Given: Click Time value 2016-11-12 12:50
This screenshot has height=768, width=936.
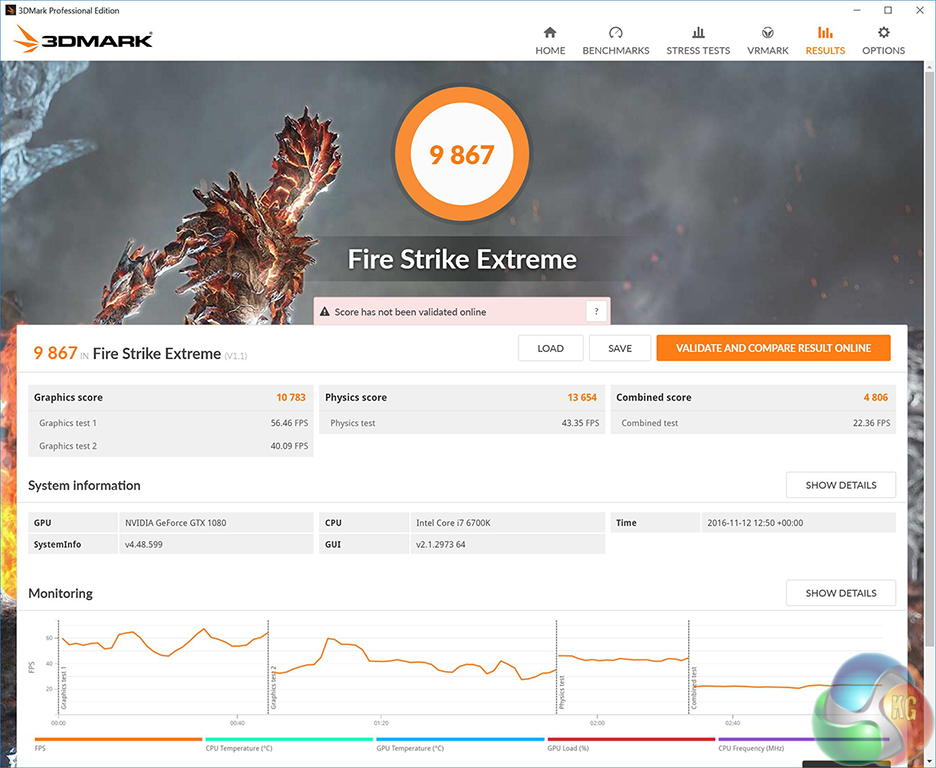Looking at the screenshot, I should pyautogui.click(x=755, y=523).
